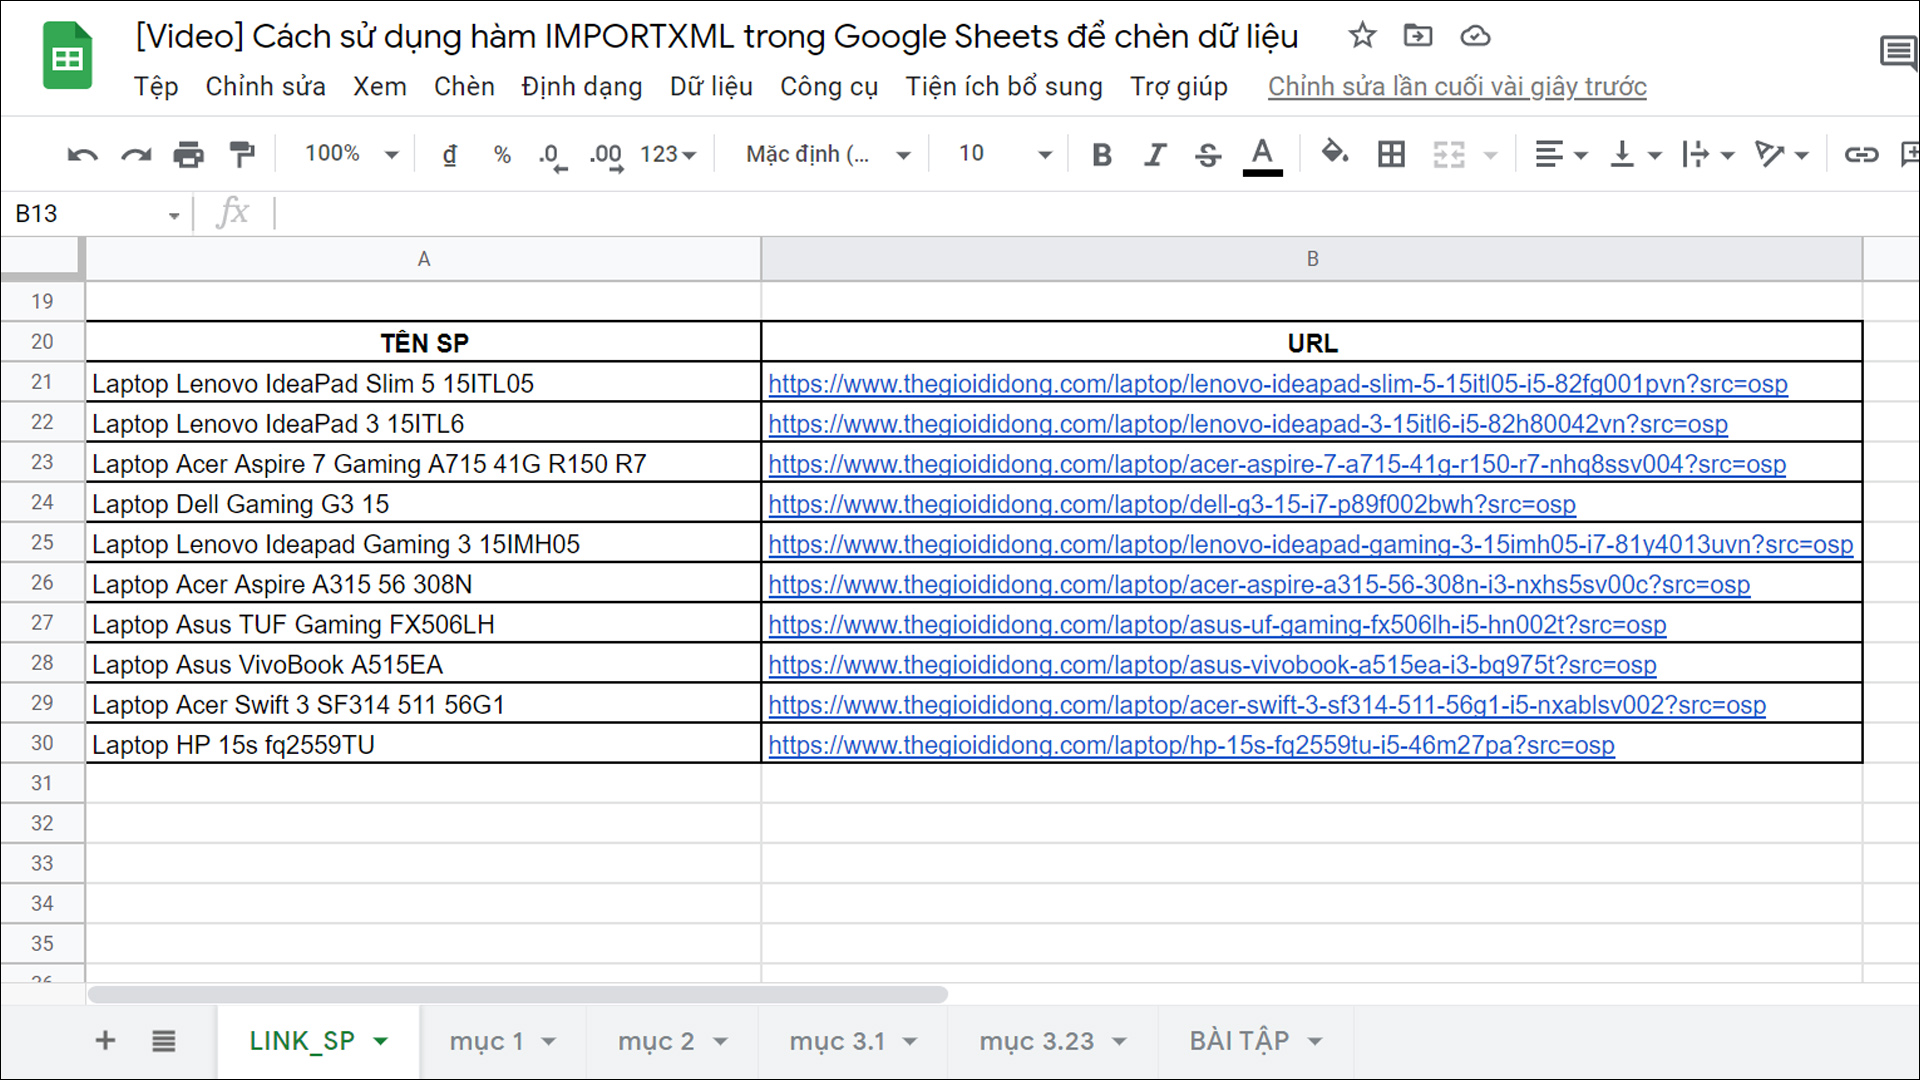Open text wrapping dropdown
This screenshot has height=1080, width=1920.
[x=1707, y=154]
